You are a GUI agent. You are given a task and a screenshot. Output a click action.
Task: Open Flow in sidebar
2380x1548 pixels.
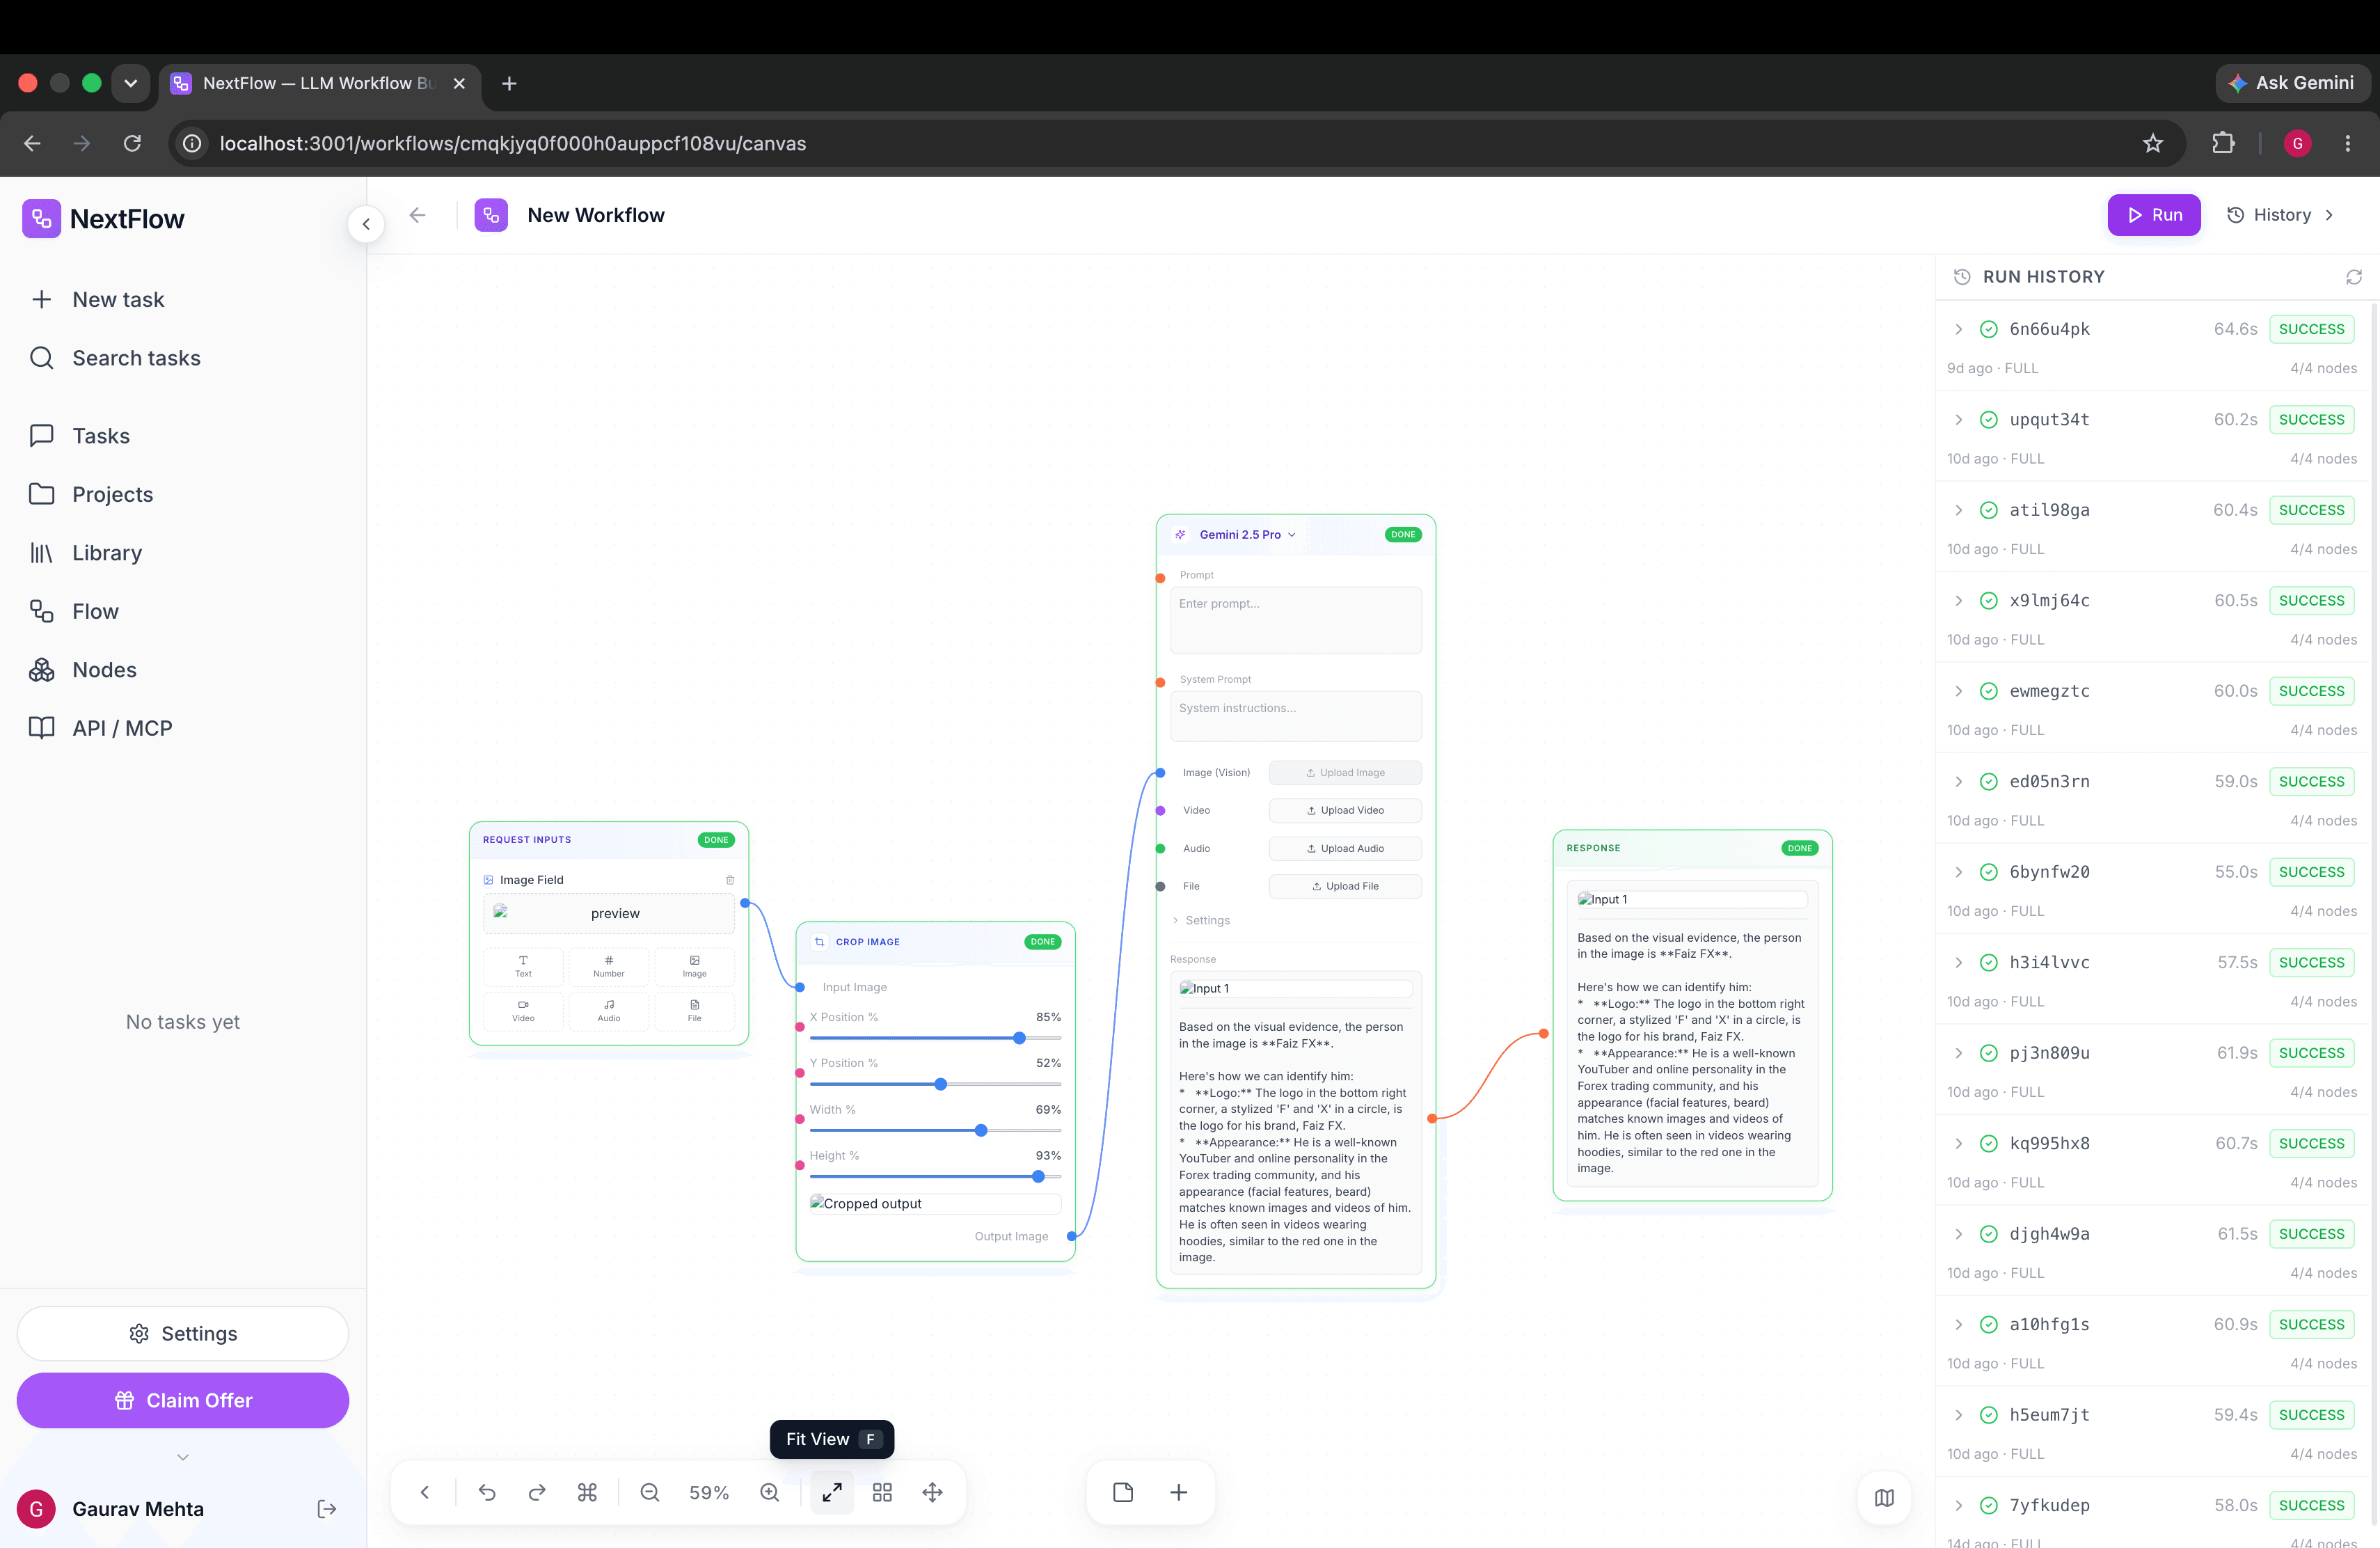coord(183,611)
